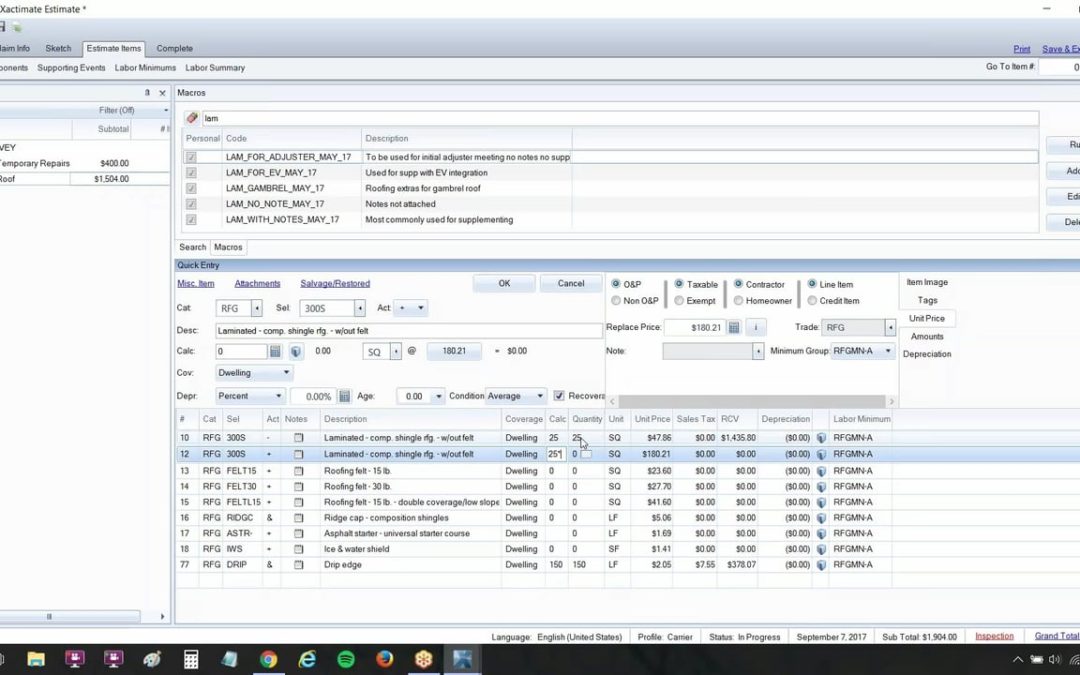
Task: Open the Age dropdown
Action: pos(438,396)
